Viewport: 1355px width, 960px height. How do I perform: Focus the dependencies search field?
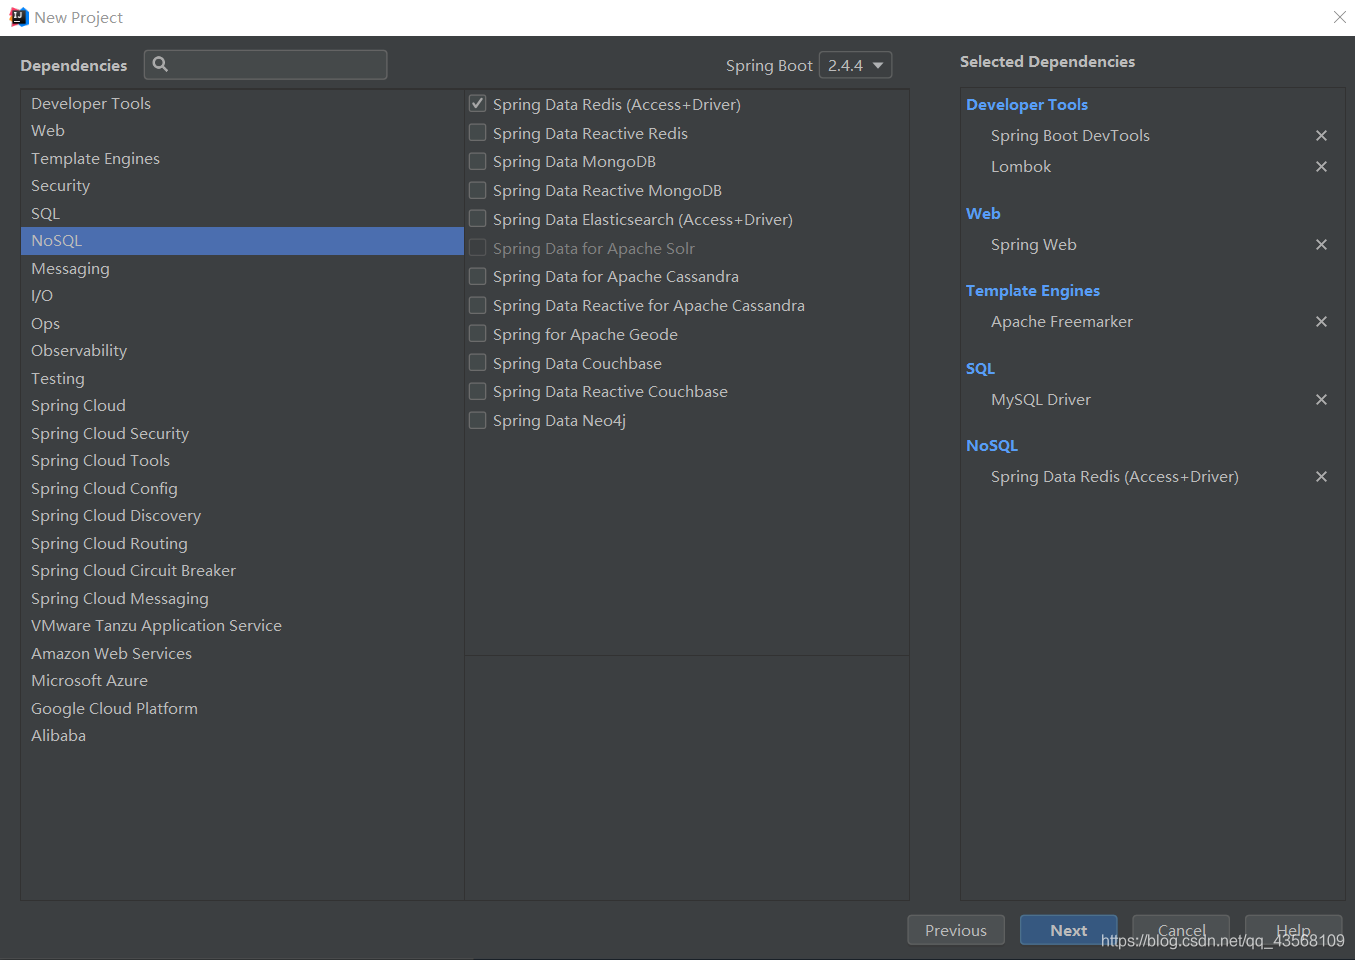266,65
